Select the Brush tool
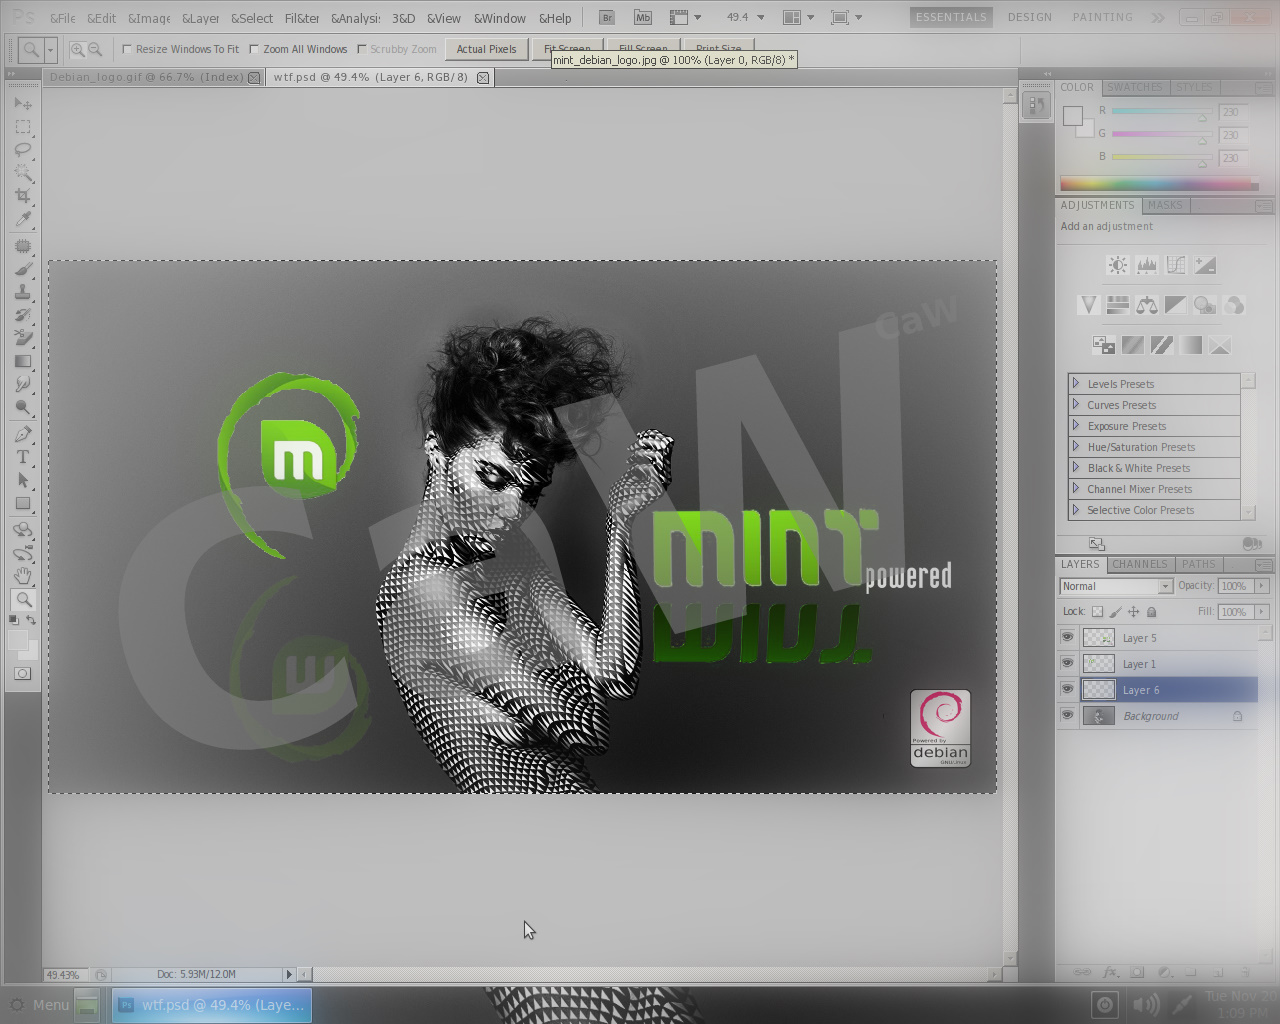Image resolution: width=1280 pixels, height=1024 pixels. (23, 269)
